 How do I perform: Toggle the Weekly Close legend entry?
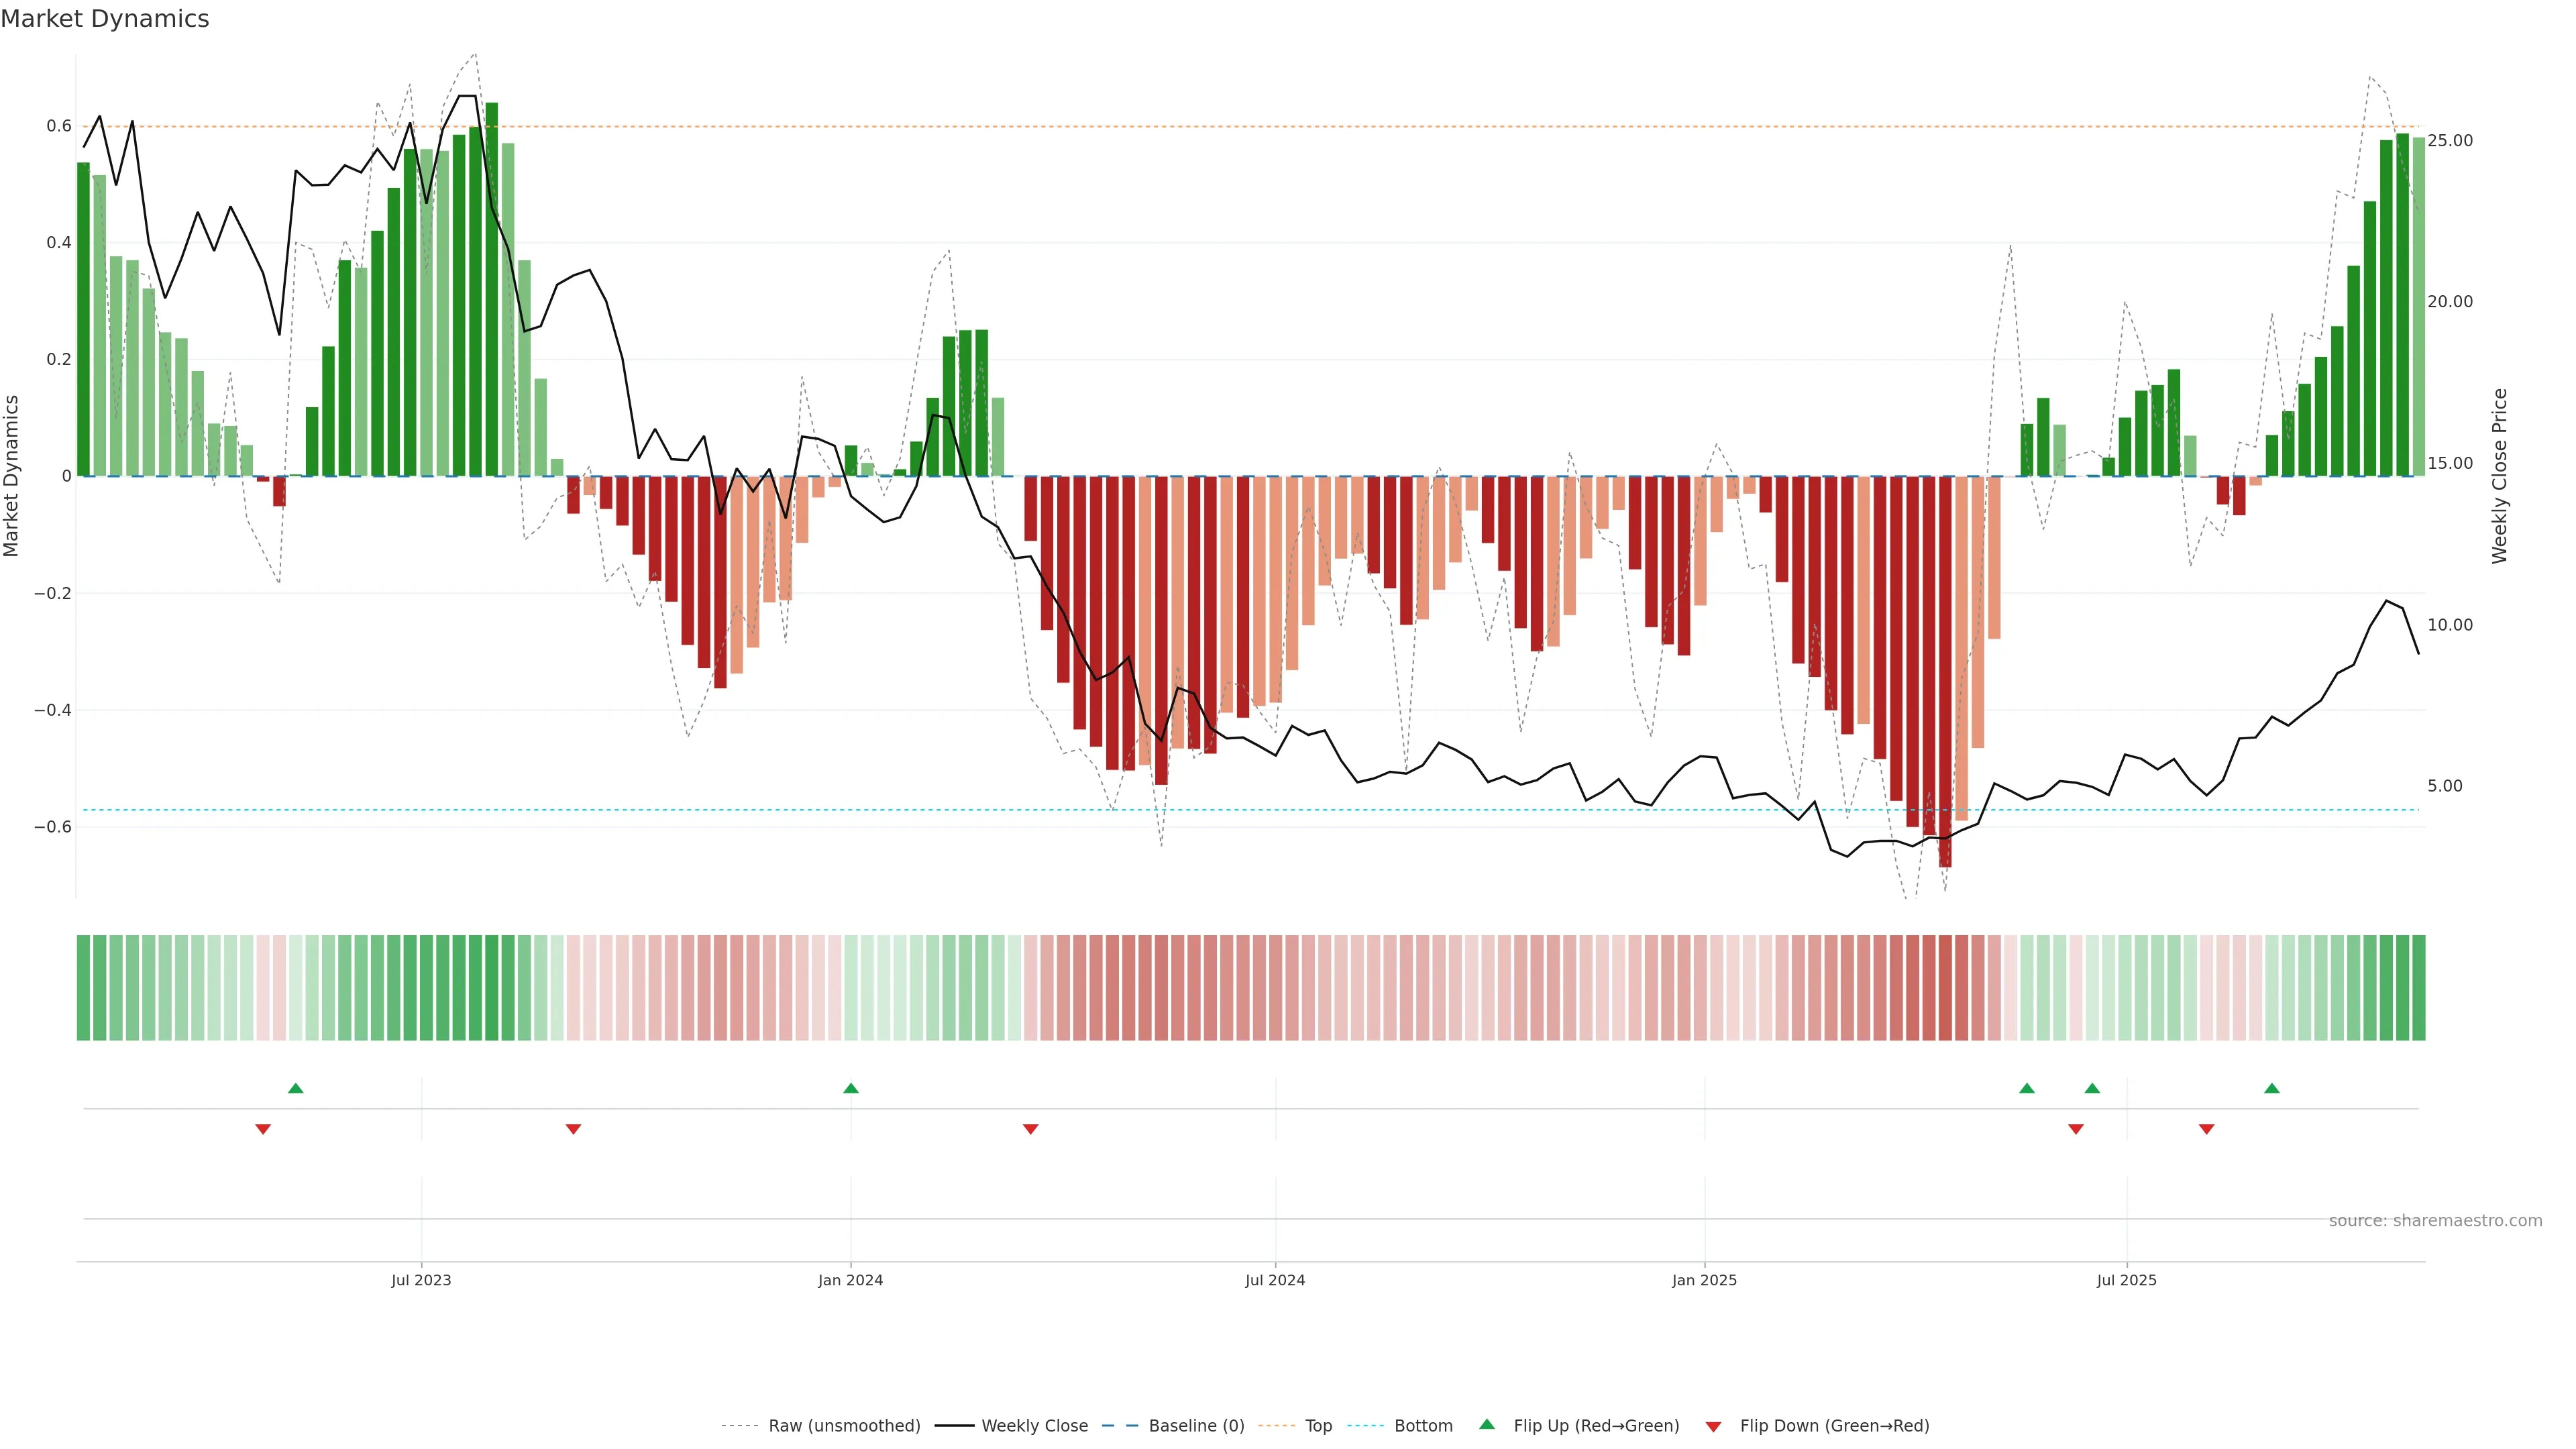(1034, 1425)
